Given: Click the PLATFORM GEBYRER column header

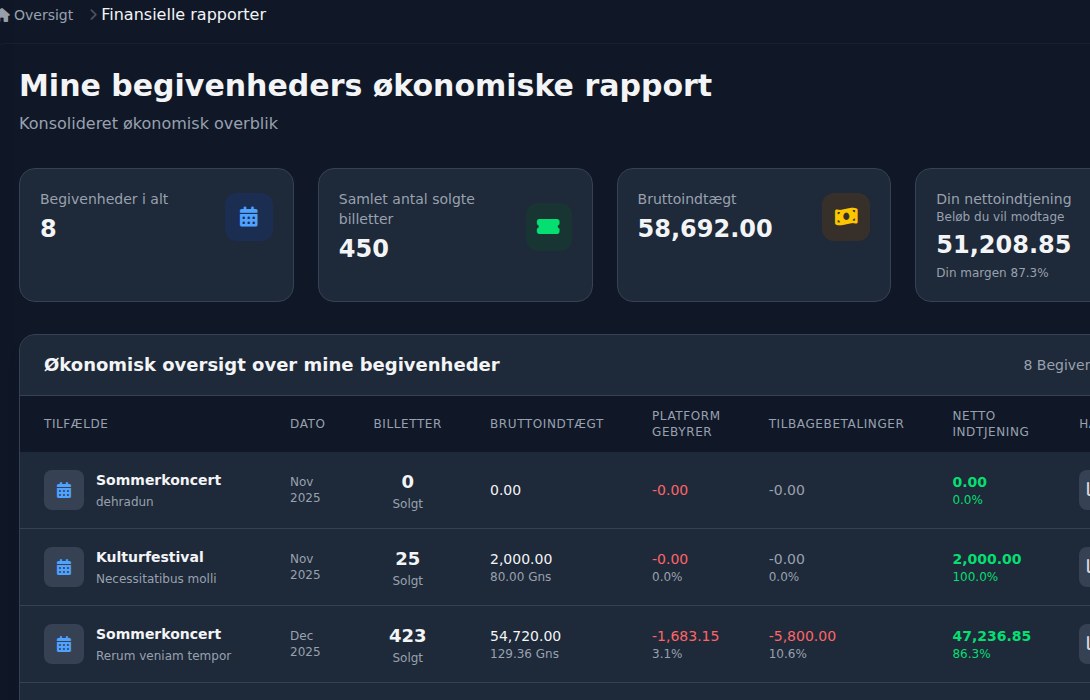Looking at the screenshot, I should (x=685, y=423).
